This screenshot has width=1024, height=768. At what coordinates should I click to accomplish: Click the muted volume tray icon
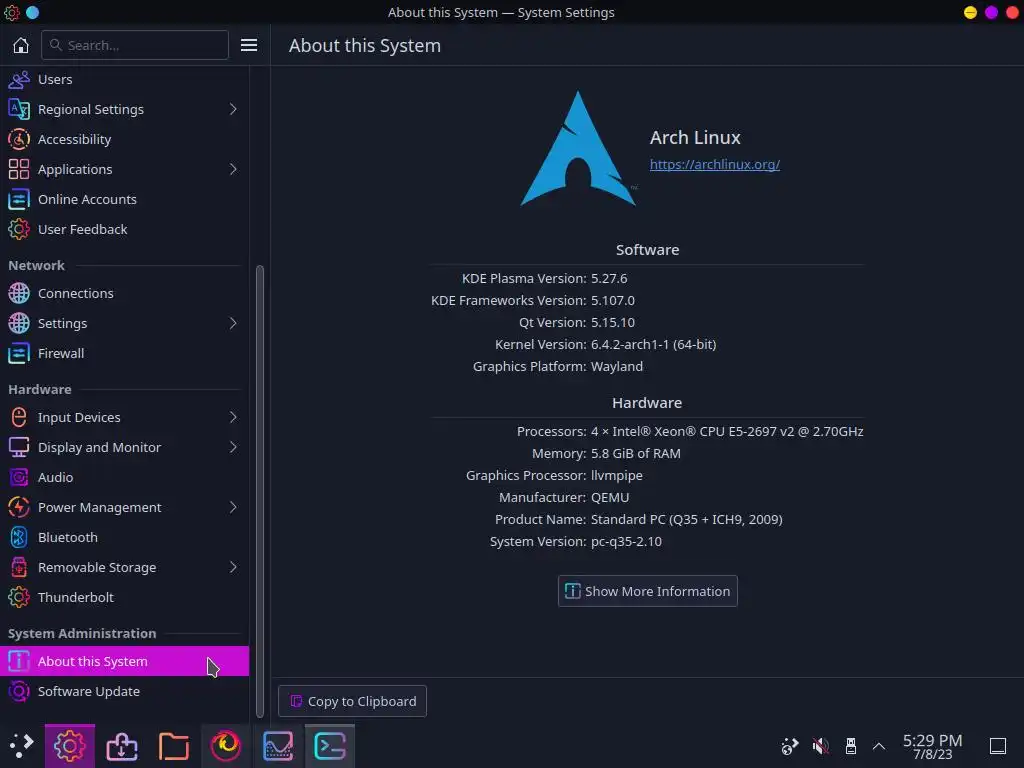[x=820, y=746]
